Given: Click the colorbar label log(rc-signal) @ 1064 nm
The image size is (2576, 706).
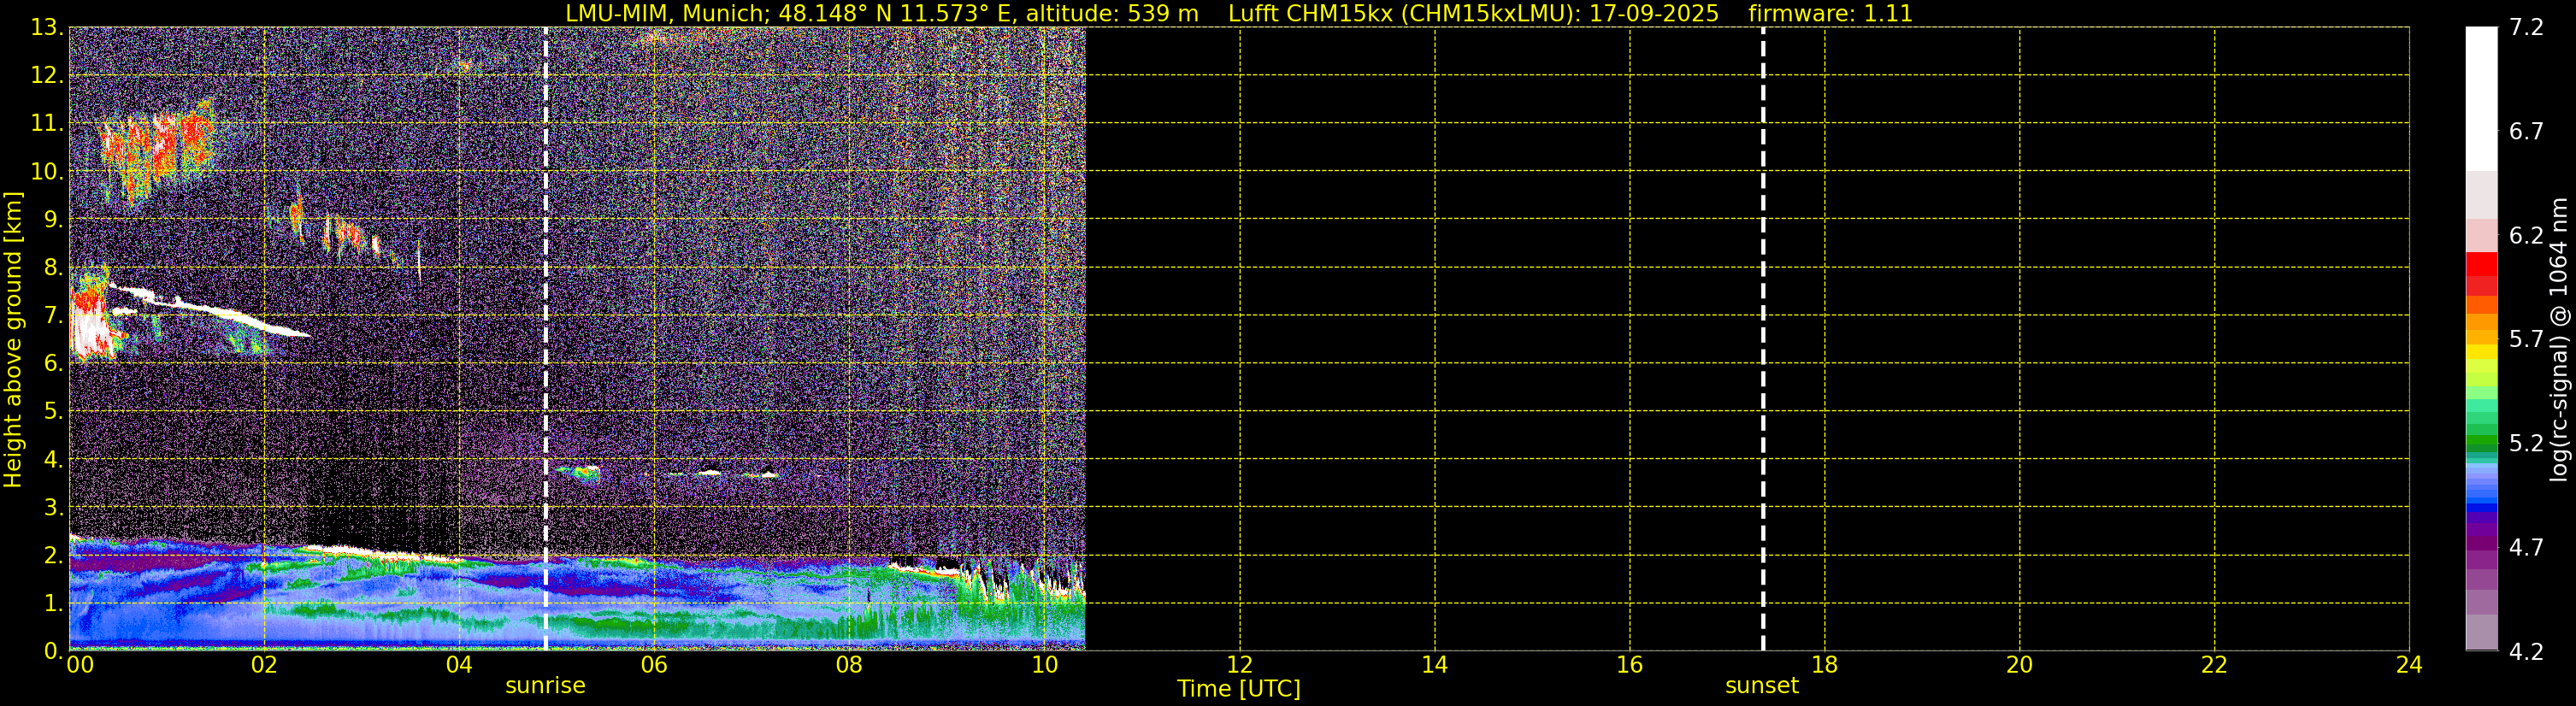Looking at the screenshot, I should [2559, 339].
